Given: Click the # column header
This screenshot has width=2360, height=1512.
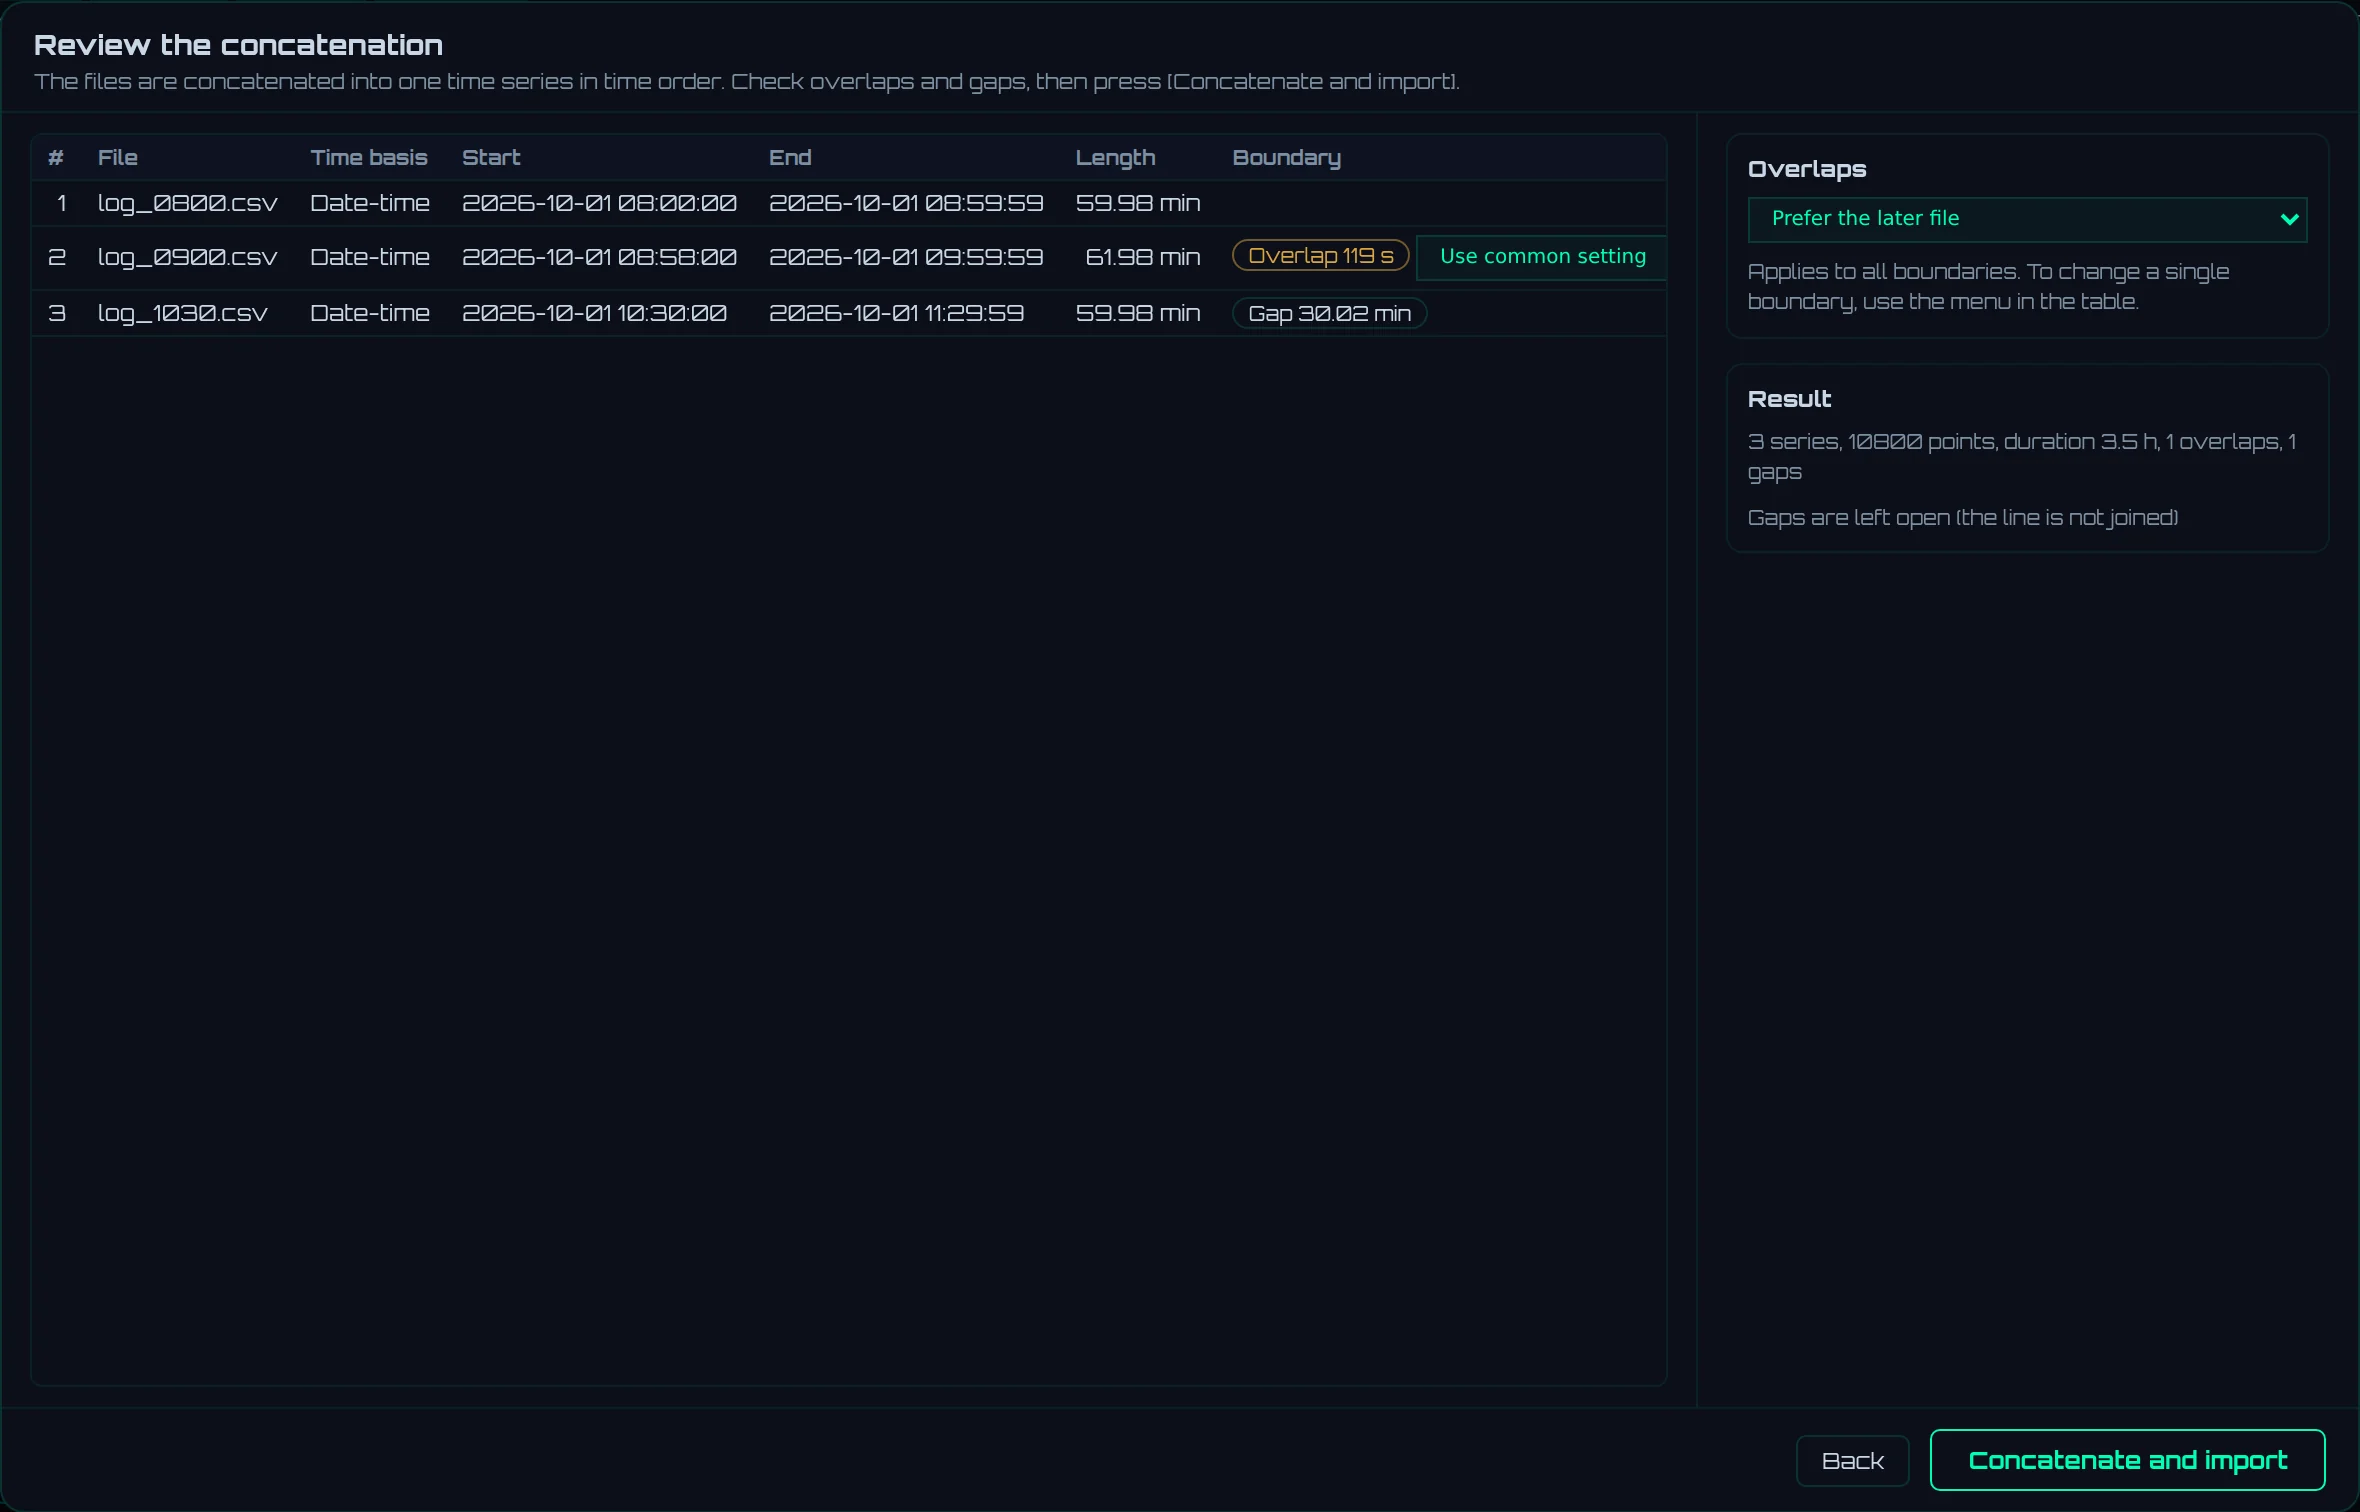Looking at the screenshot, I should (x=56, y=158).
